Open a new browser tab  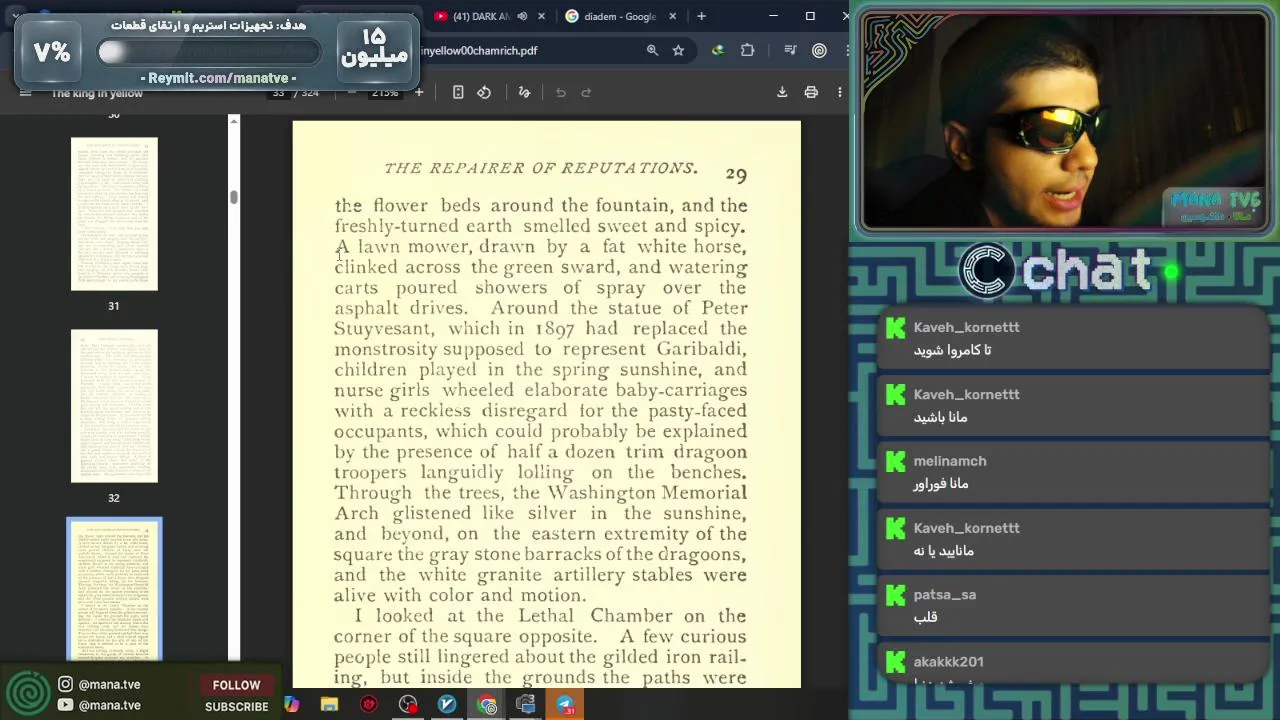point(701,16)
